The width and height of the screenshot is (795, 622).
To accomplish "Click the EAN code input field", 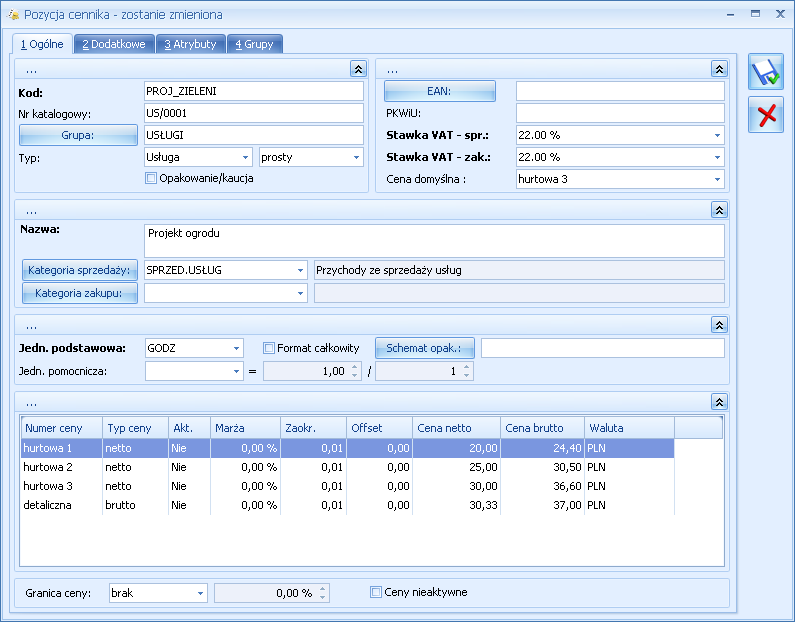I will [620, 91].
